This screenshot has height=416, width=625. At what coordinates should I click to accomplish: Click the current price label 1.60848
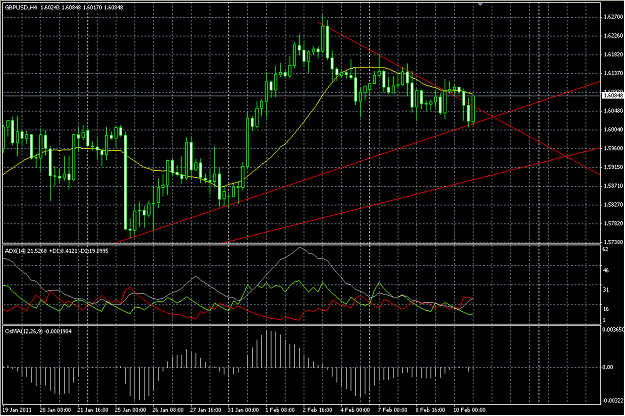612,96
